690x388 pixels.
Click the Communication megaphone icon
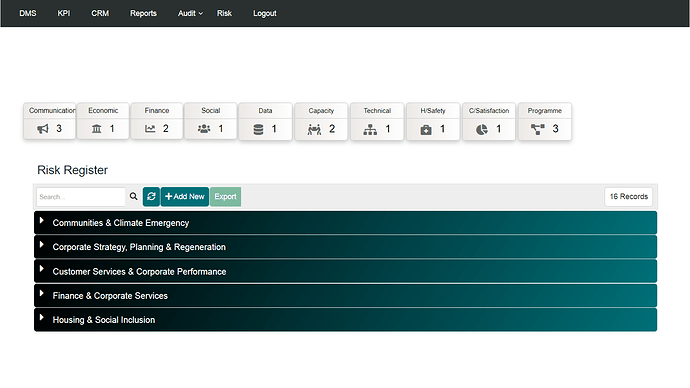[43, 129]
